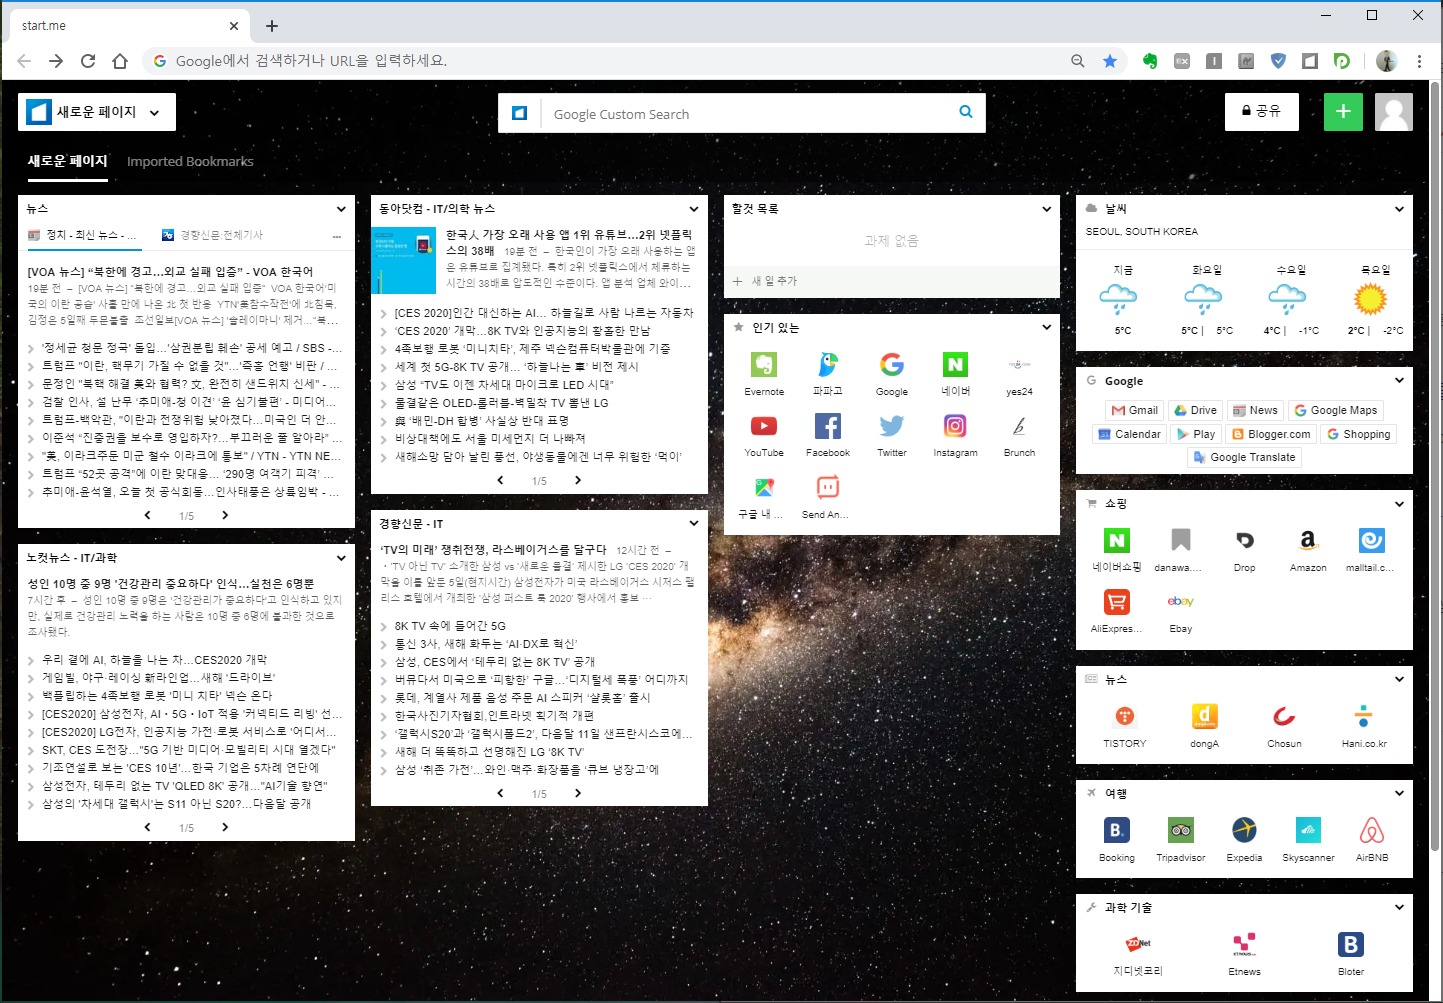Open the Gmail link
1443x1003 pixels.
[1134, 410]
